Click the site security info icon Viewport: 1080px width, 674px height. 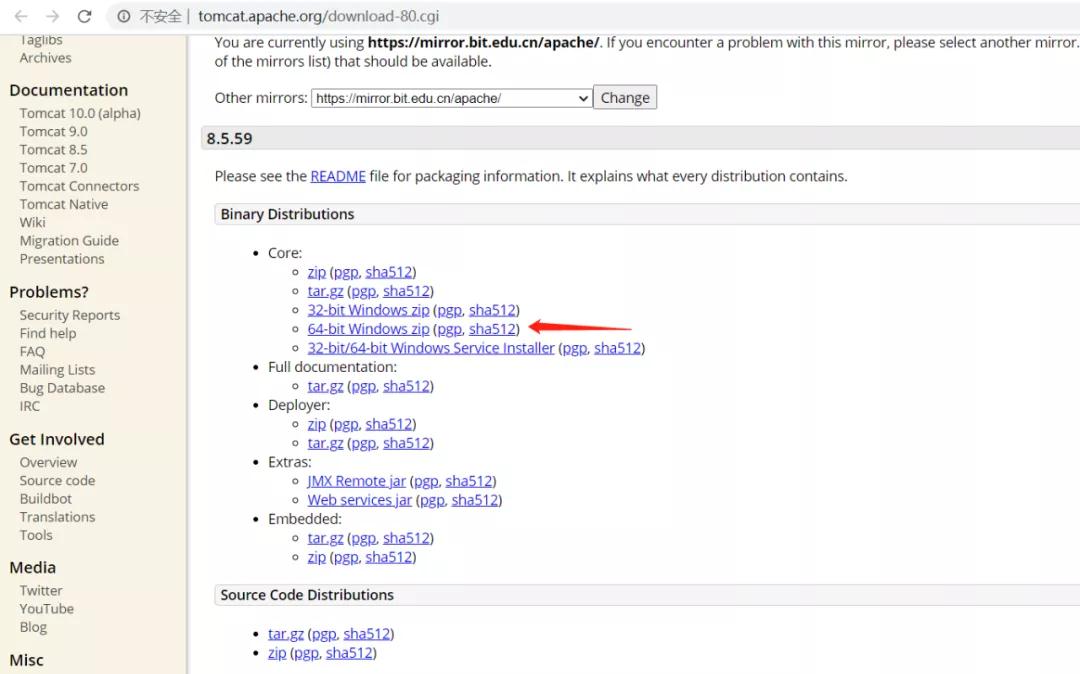tap(123, 16)
